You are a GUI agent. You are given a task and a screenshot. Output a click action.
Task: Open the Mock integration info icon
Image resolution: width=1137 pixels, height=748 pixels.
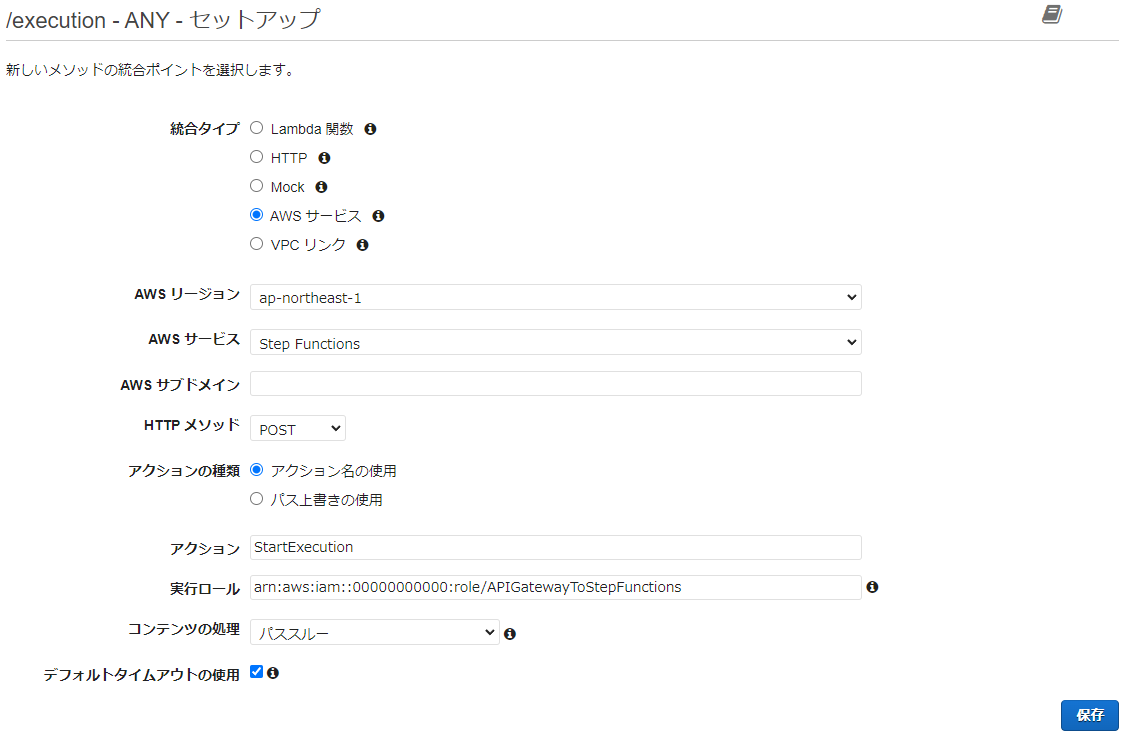[x=321, y=186]
